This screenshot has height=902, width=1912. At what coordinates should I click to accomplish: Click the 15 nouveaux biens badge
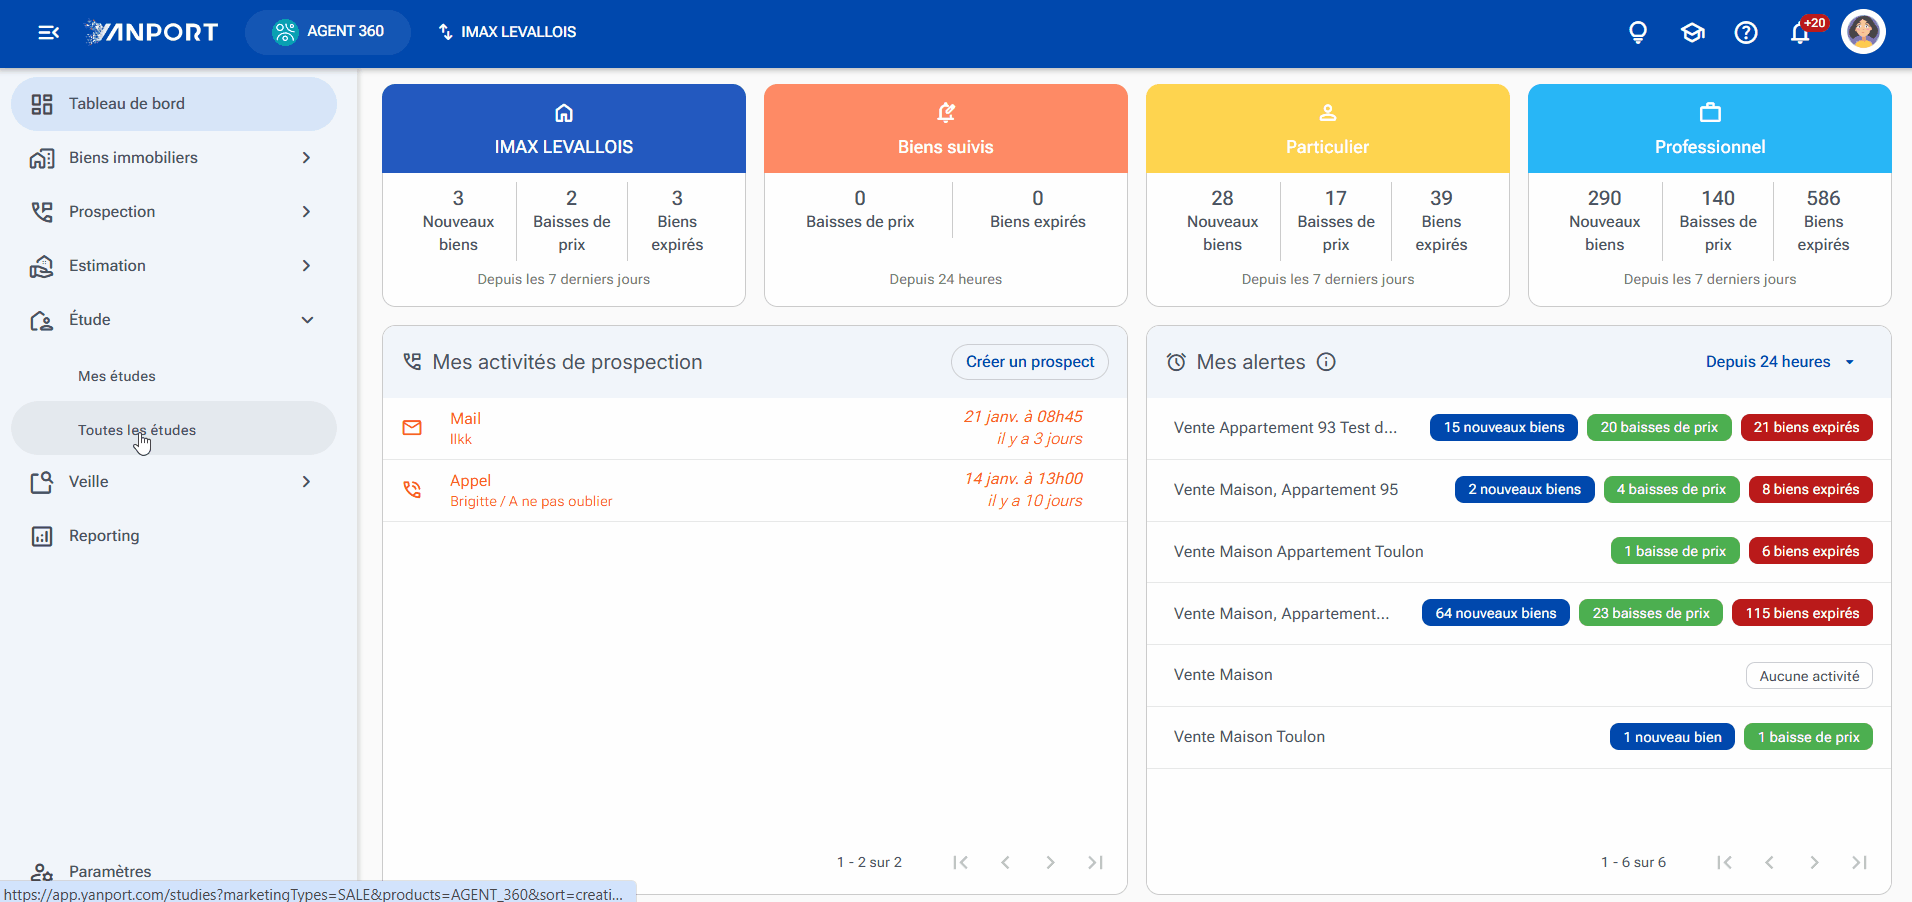(1504, 428)
